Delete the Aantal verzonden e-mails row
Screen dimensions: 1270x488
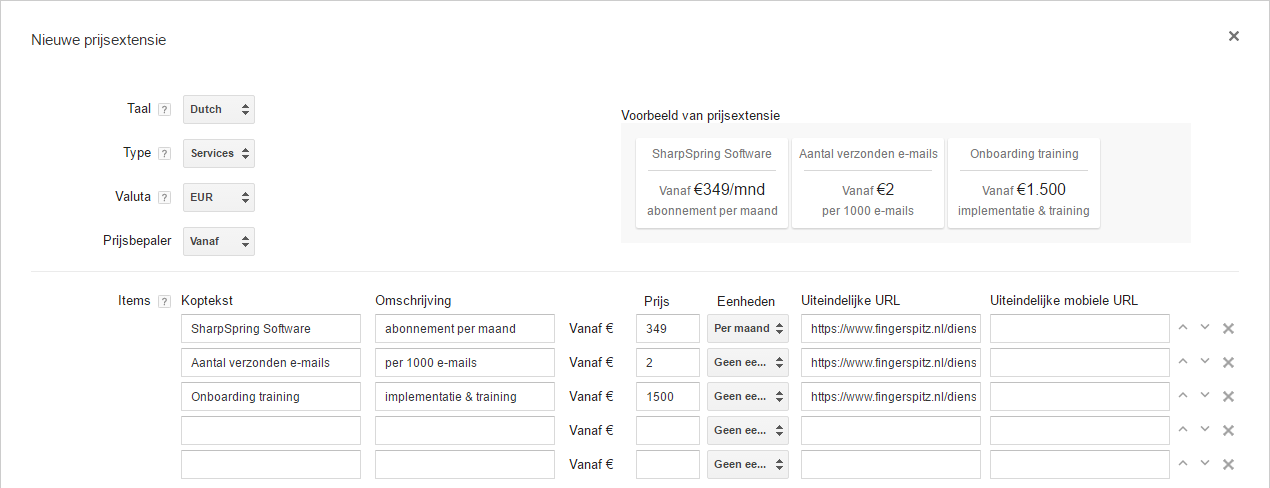click(1228, 362)
